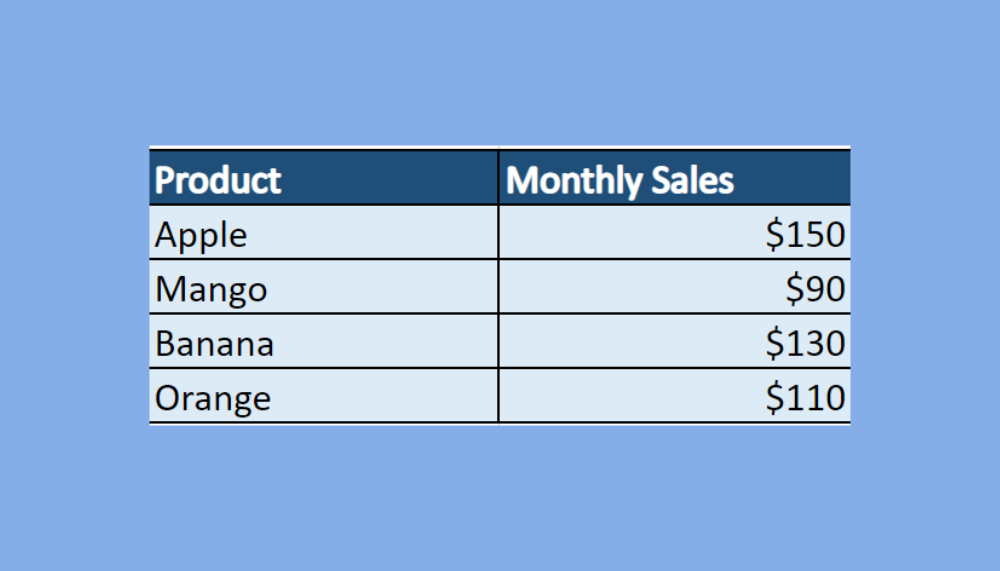The height and width of the screenshot is (571, 1000).
Task: Click the $110 sales value
Action: point(806,398)
